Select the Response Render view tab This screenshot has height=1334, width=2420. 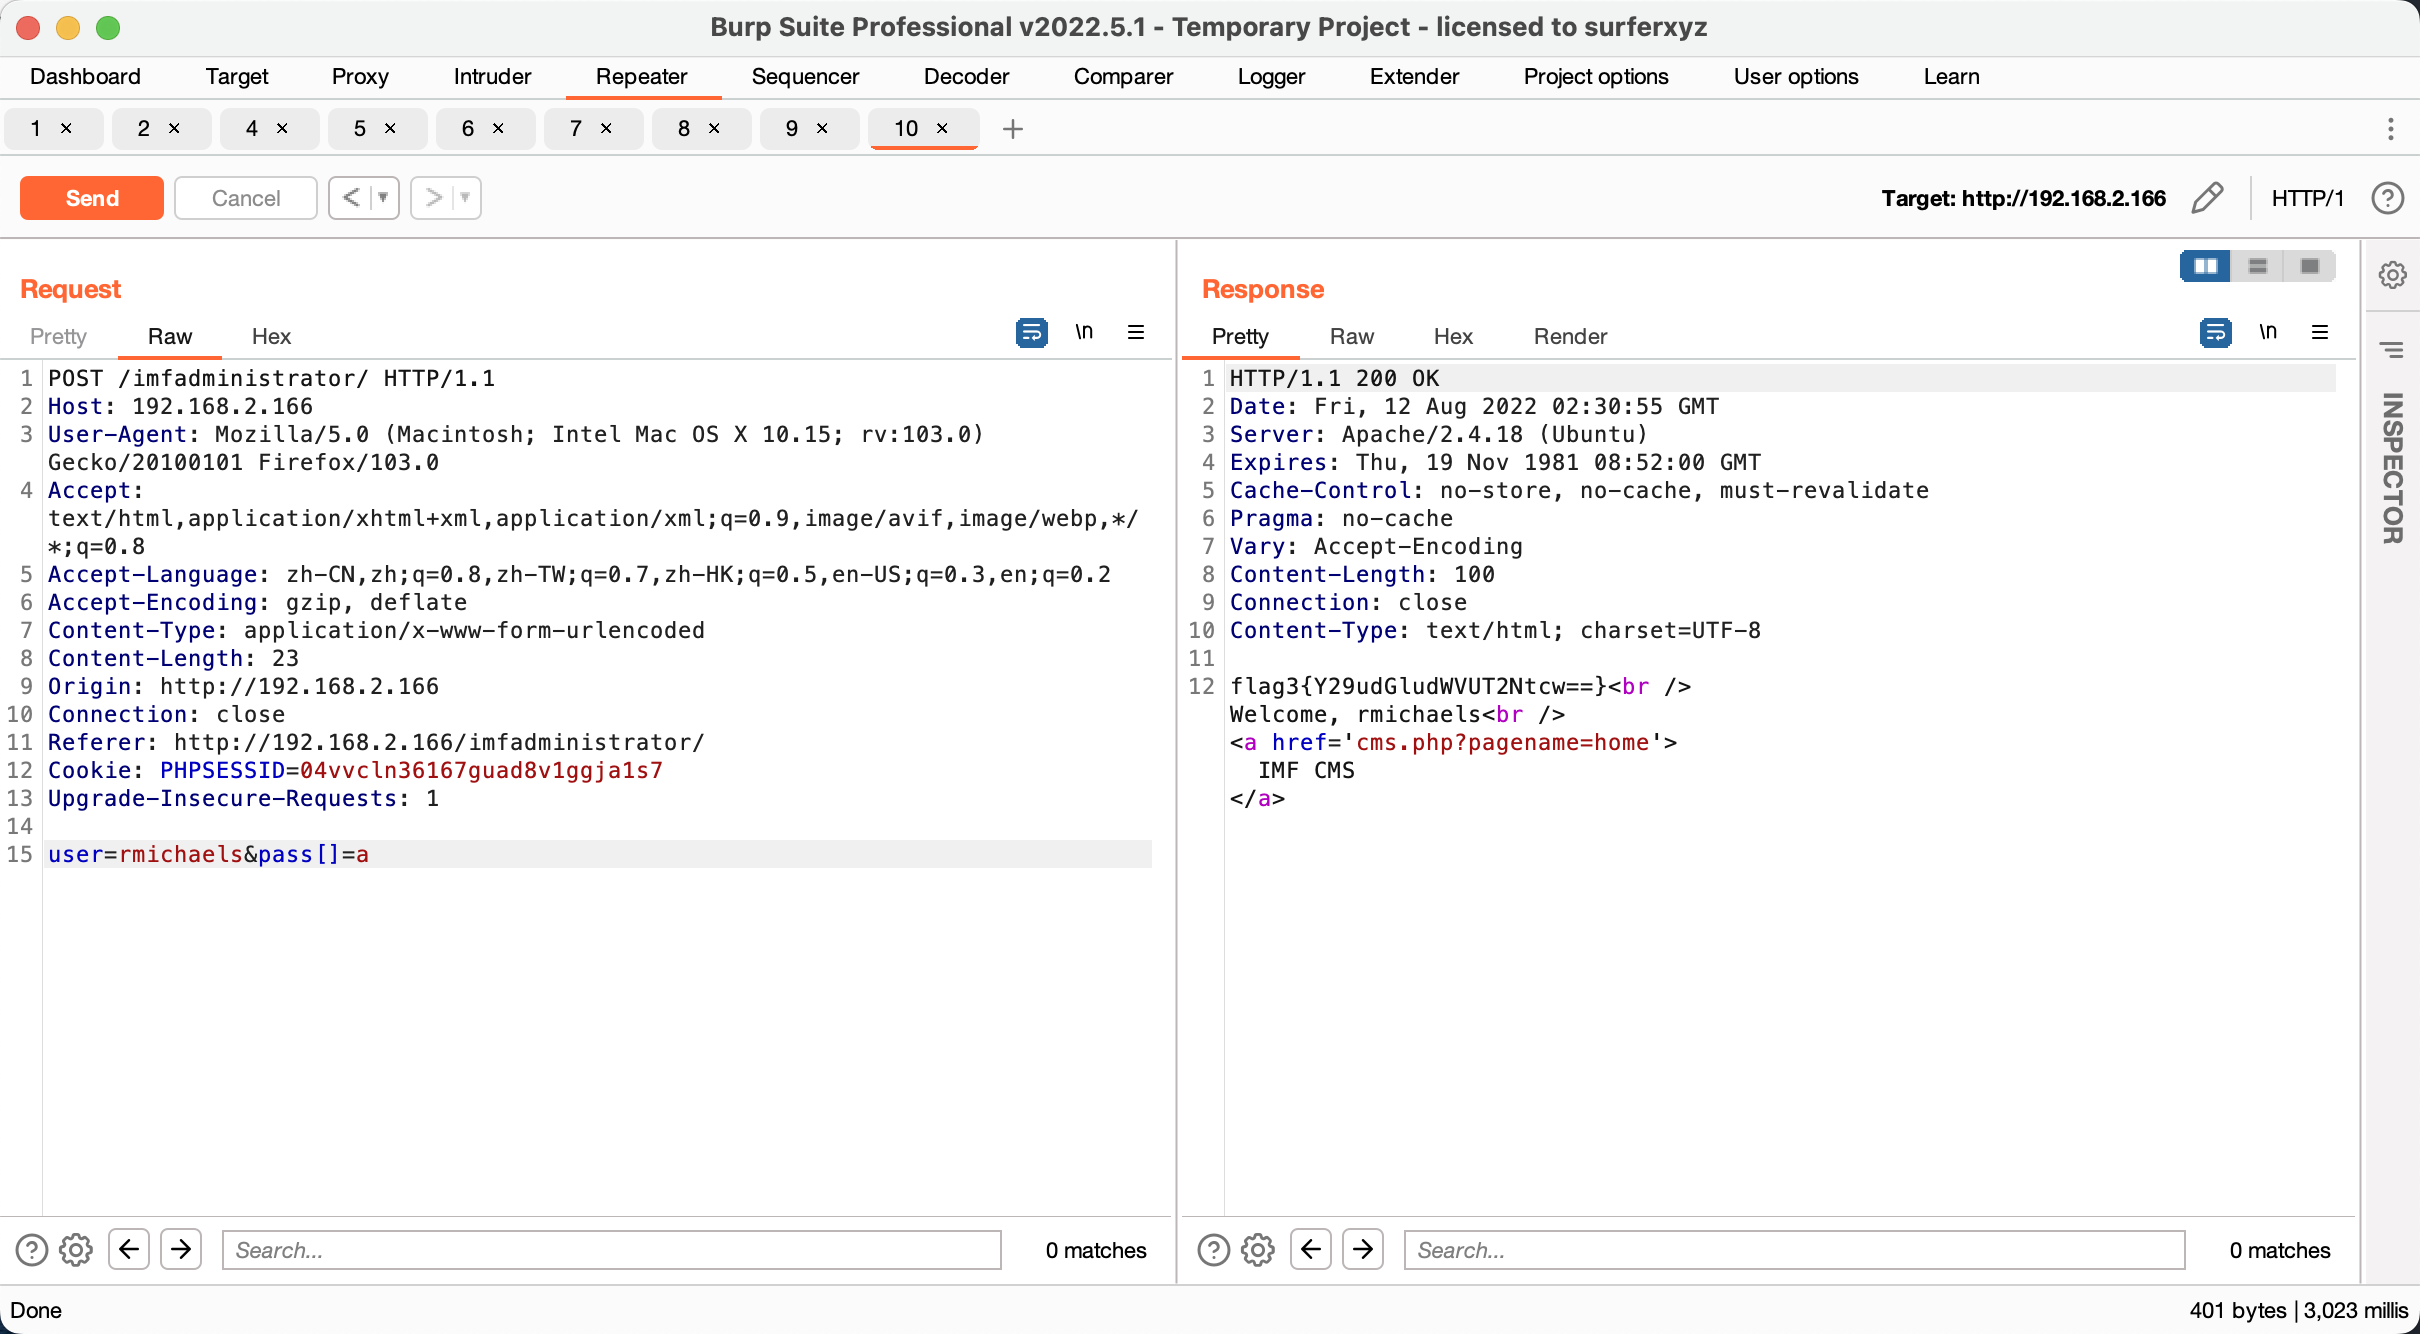(x=1570, y=337)
